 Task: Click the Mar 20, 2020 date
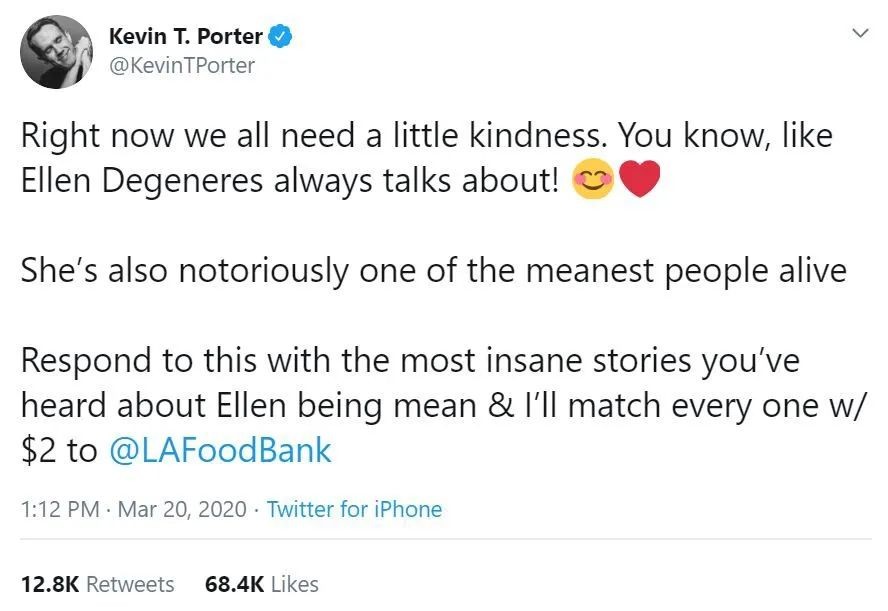coord(182,509)
